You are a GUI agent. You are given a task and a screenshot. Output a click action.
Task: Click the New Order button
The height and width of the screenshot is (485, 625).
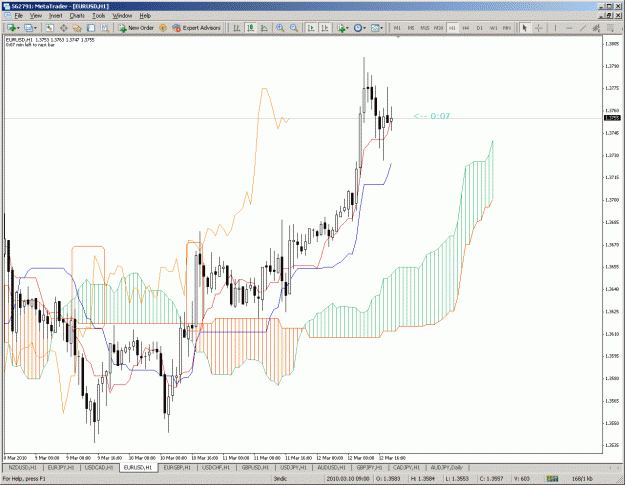pyautogui.click(x=136, y=28)
